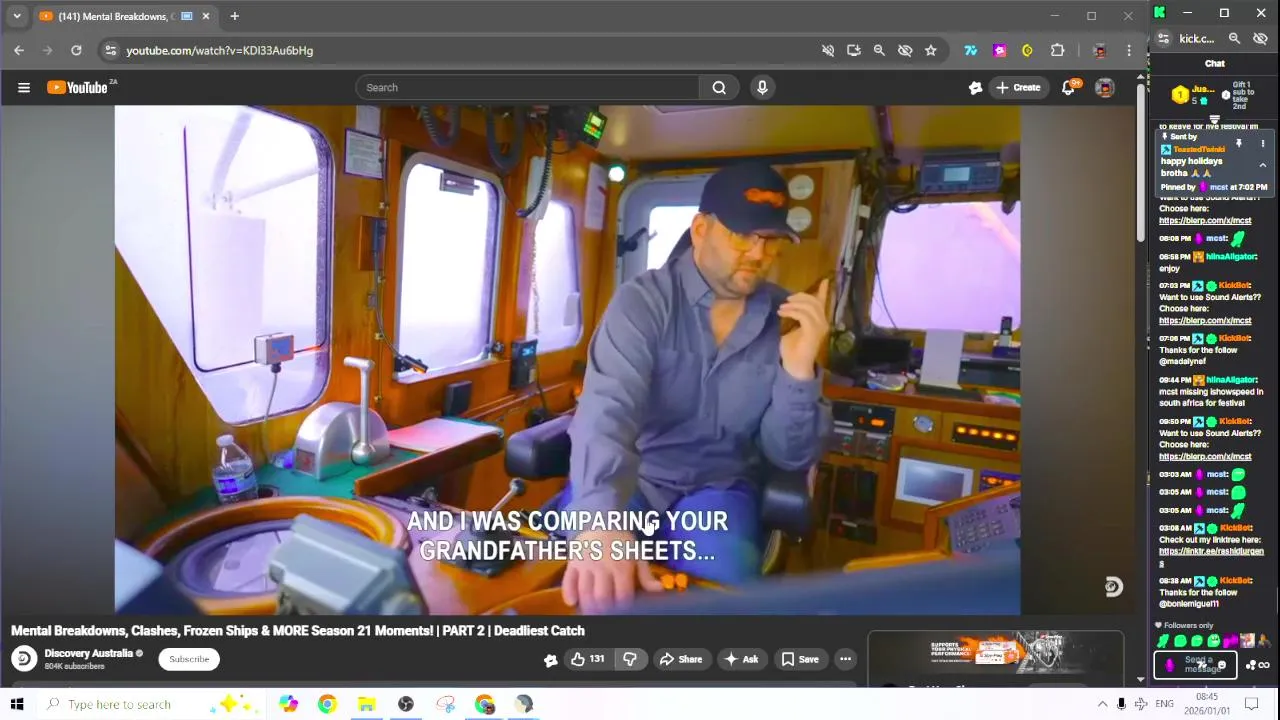Like the video thumbs up 131
The image size is (1280, 720).
[586, 659]
